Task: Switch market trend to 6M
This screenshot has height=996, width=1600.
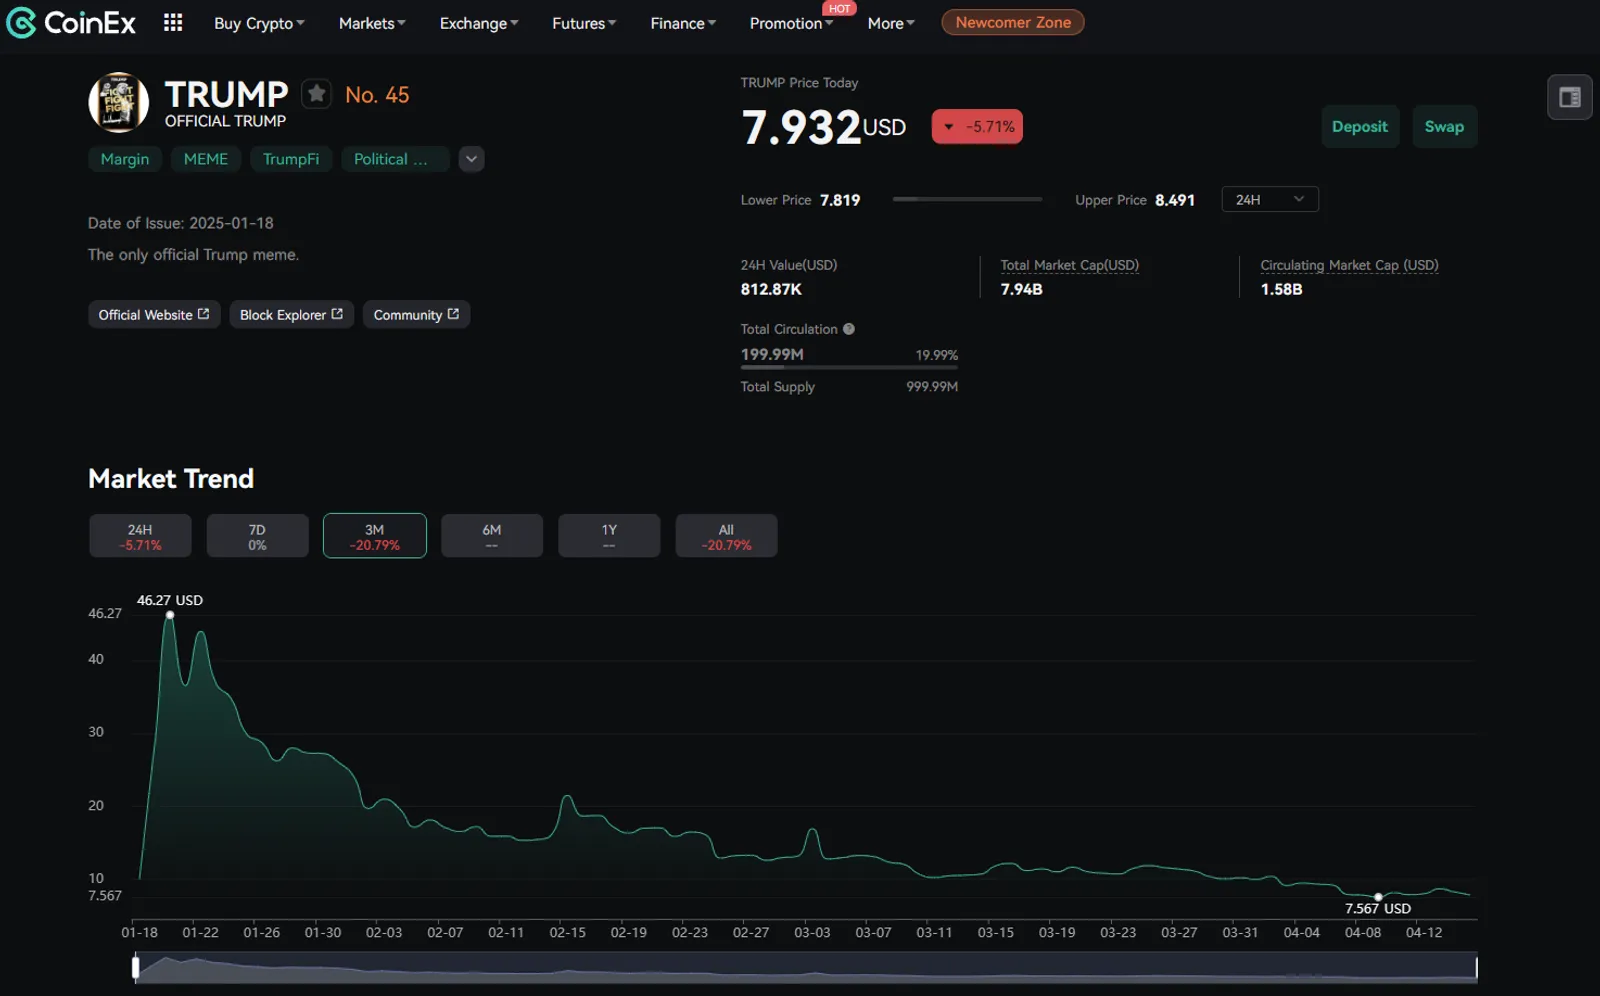Action: (492, 537)
